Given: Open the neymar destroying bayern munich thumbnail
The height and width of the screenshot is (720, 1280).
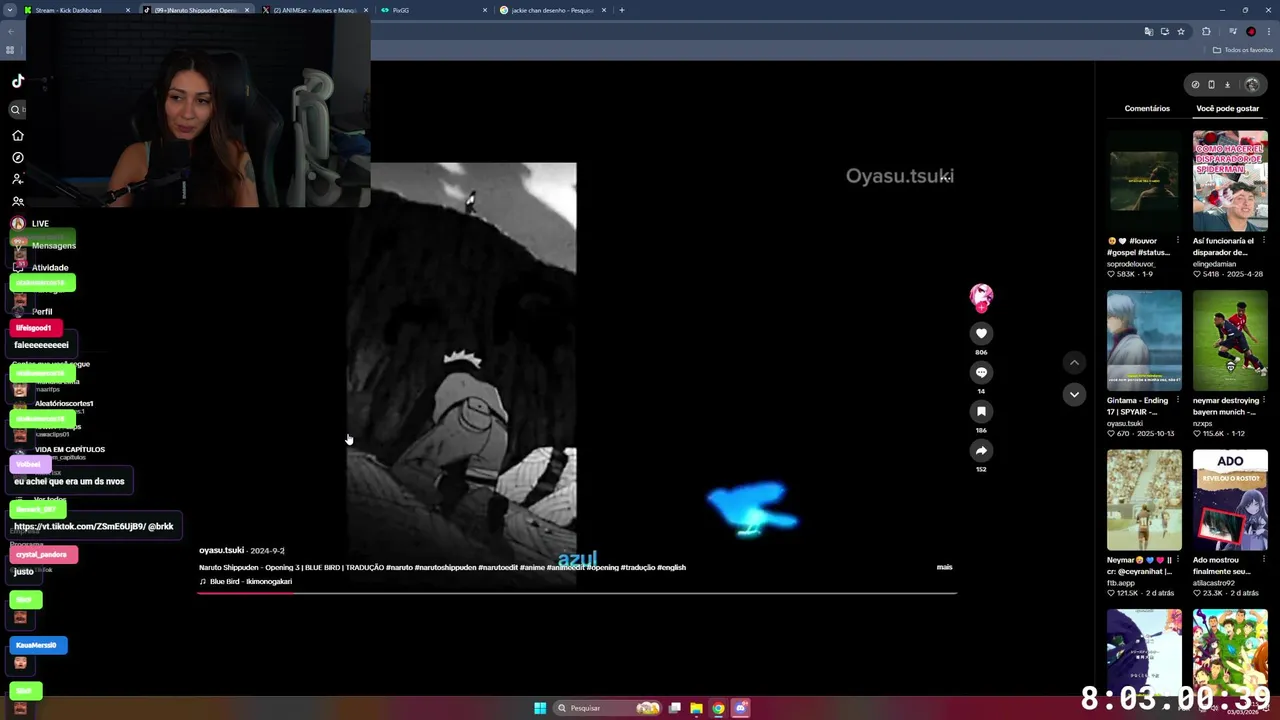Looking at the screenshot, I should [x=1230, y=340].
